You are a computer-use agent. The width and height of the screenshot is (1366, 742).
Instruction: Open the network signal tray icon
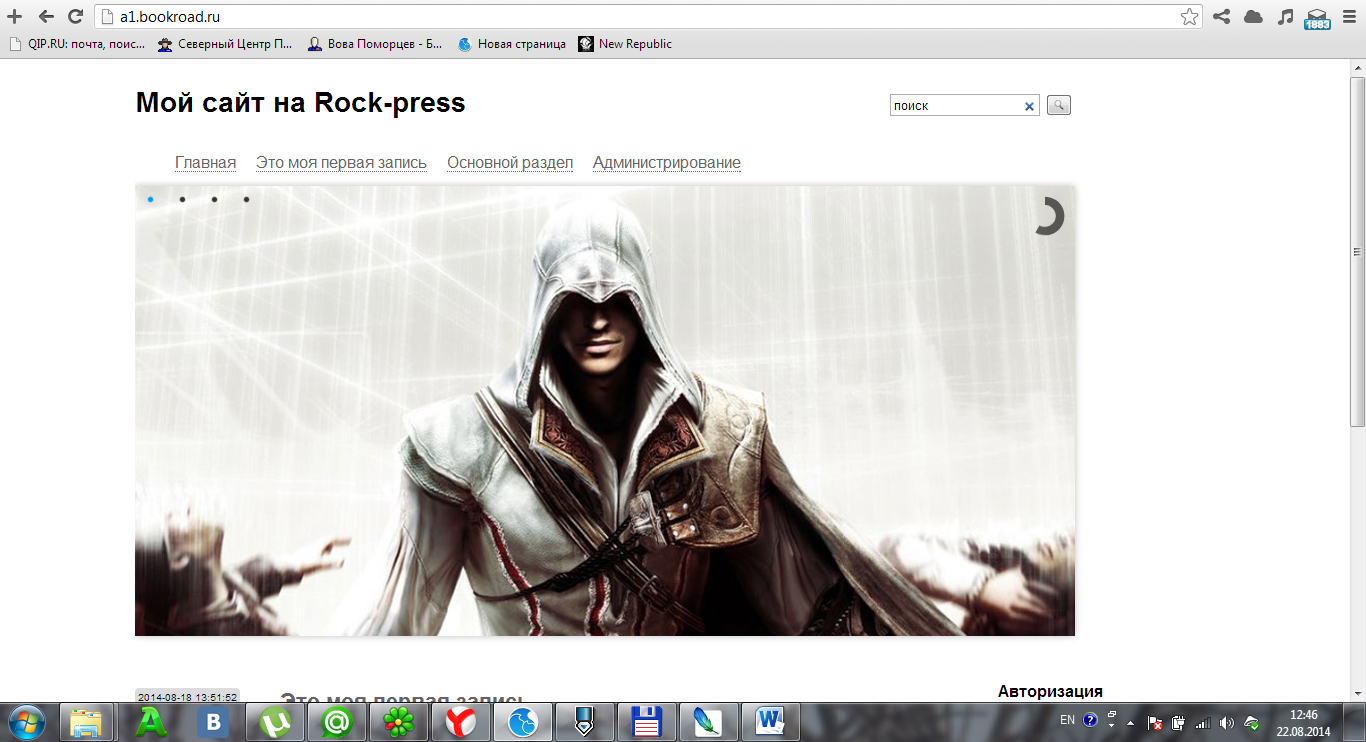[x=1203, y=722]
